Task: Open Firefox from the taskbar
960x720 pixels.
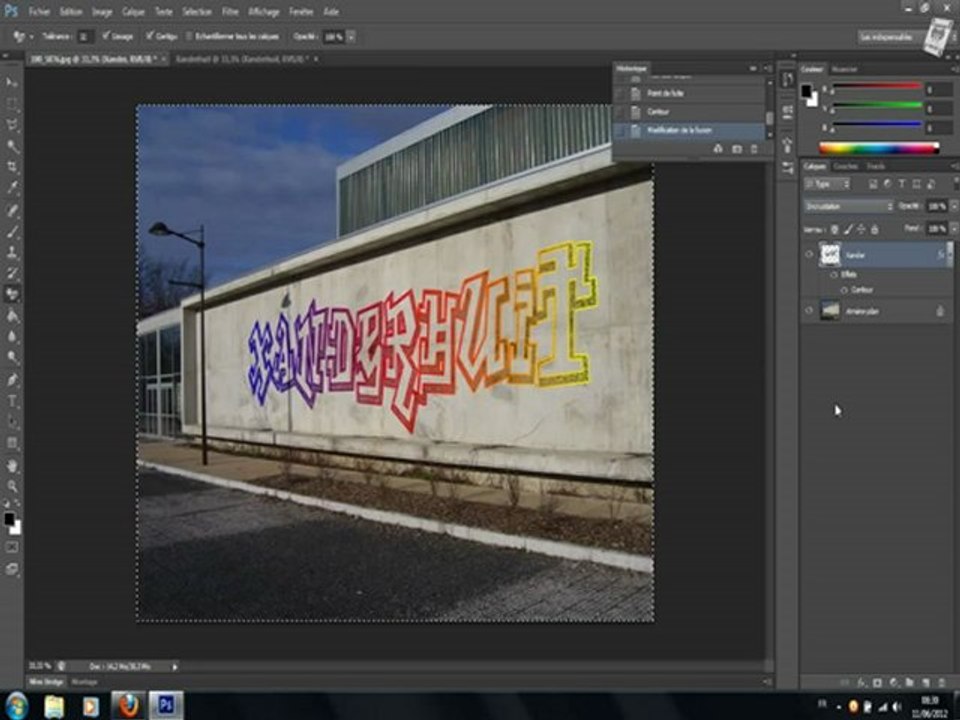Action: click(x=128, y=705)
